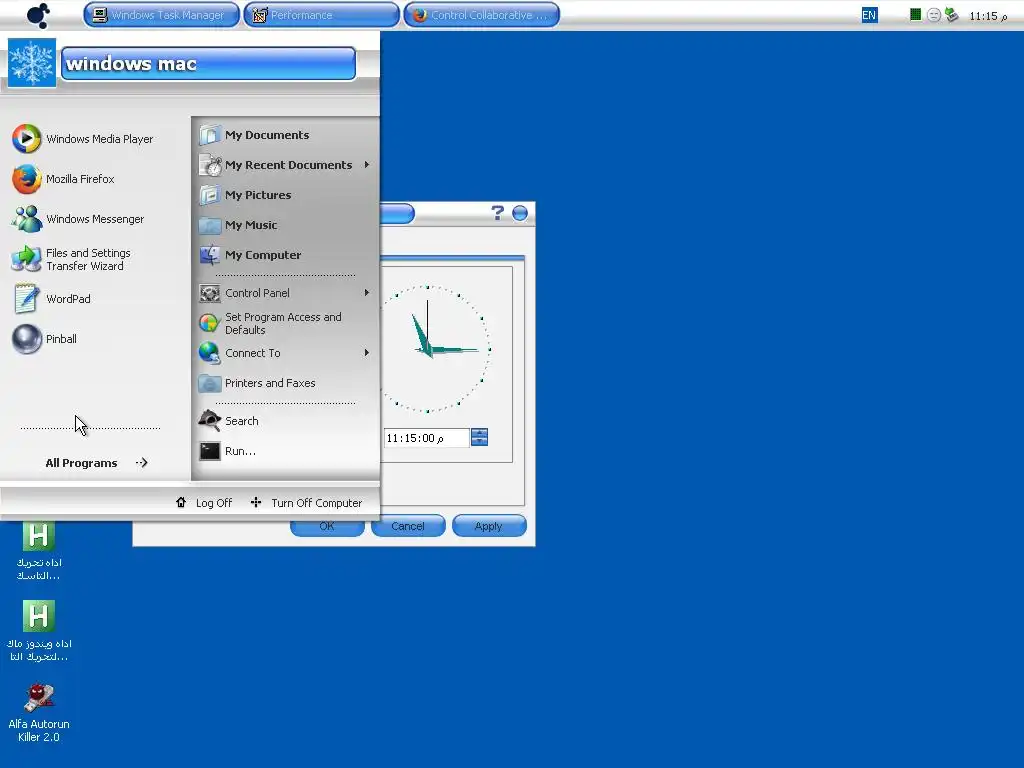Viewport: 1024px width, 768px height.
Task: Select desktop shortcut labeled اداه ويندوز ماك
Action: (39, 631)
